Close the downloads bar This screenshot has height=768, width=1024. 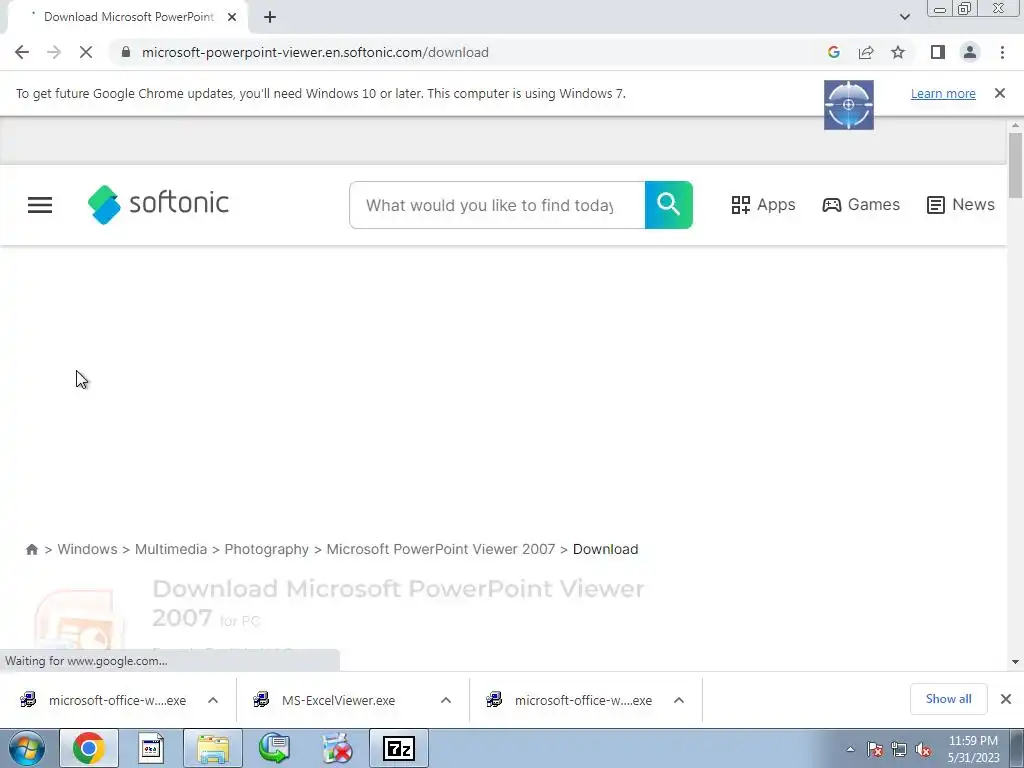[1006, 699]
